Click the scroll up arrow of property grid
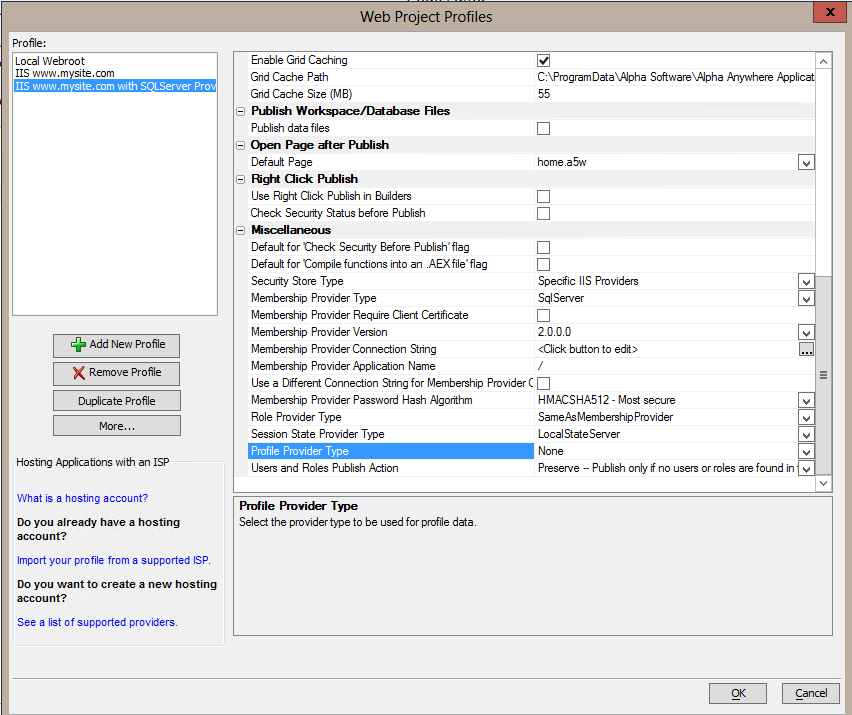 [x=823, y=61]
